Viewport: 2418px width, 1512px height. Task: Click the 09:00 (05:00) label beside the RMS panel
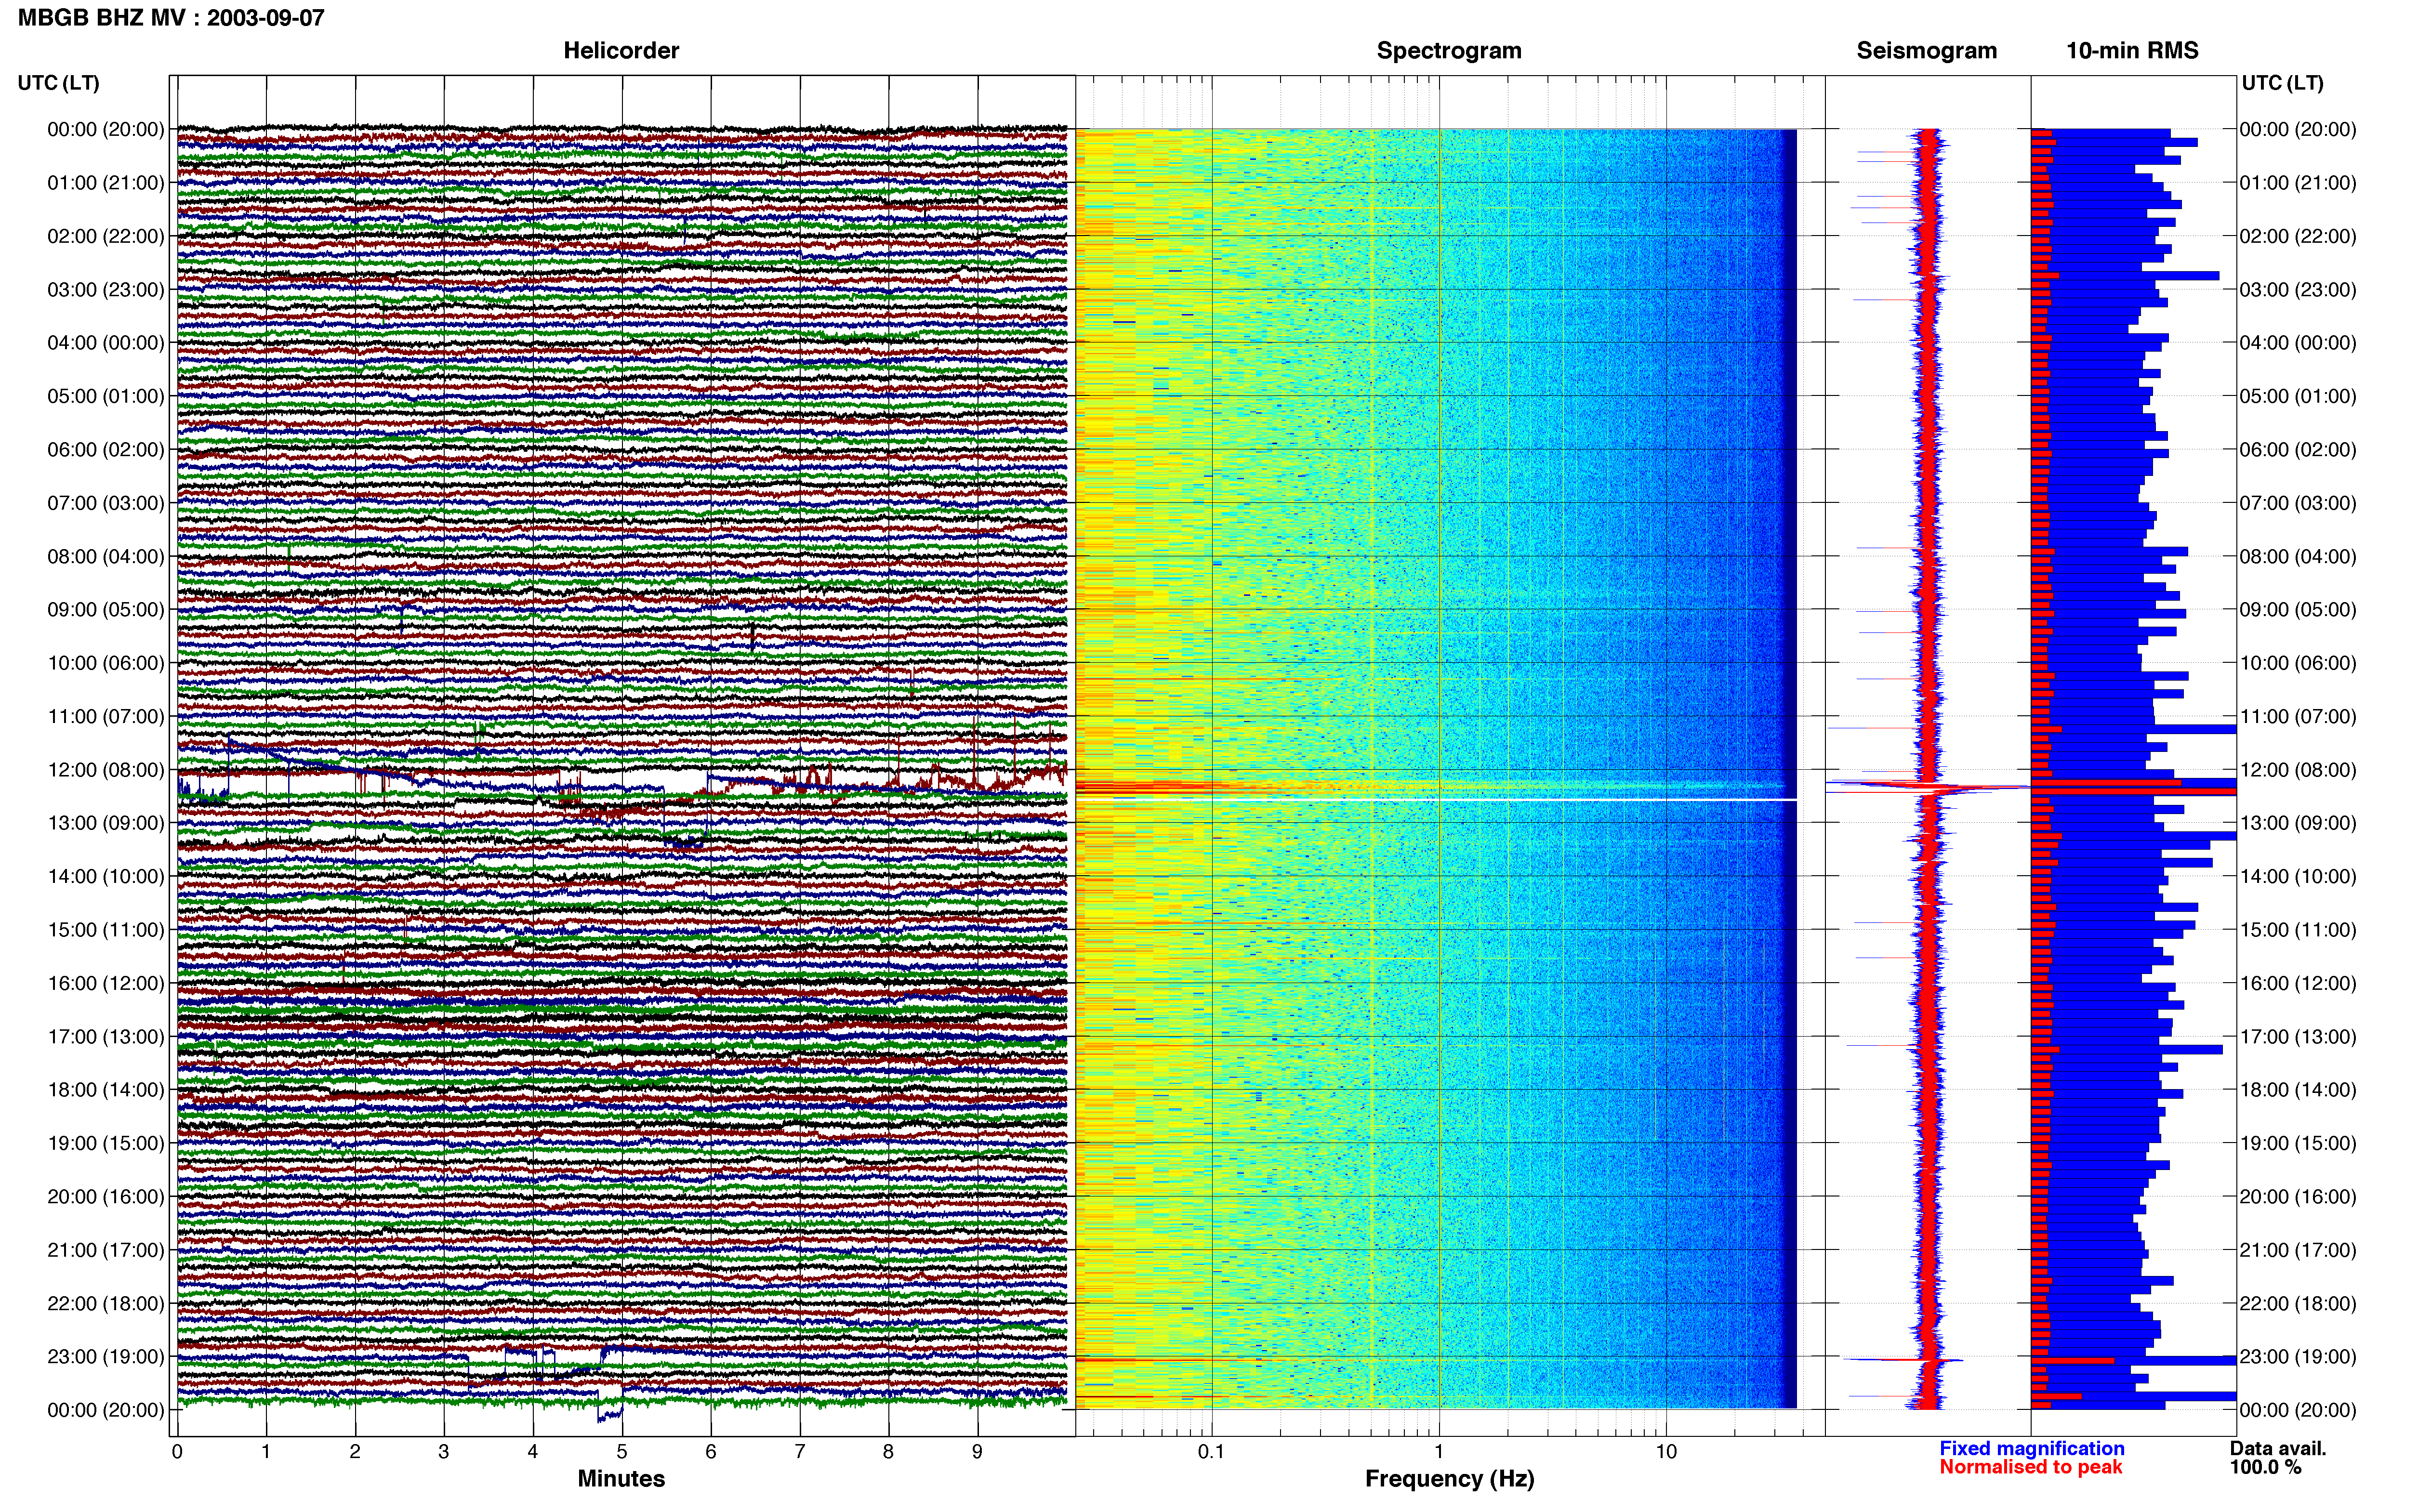[x=2298, y=610]
